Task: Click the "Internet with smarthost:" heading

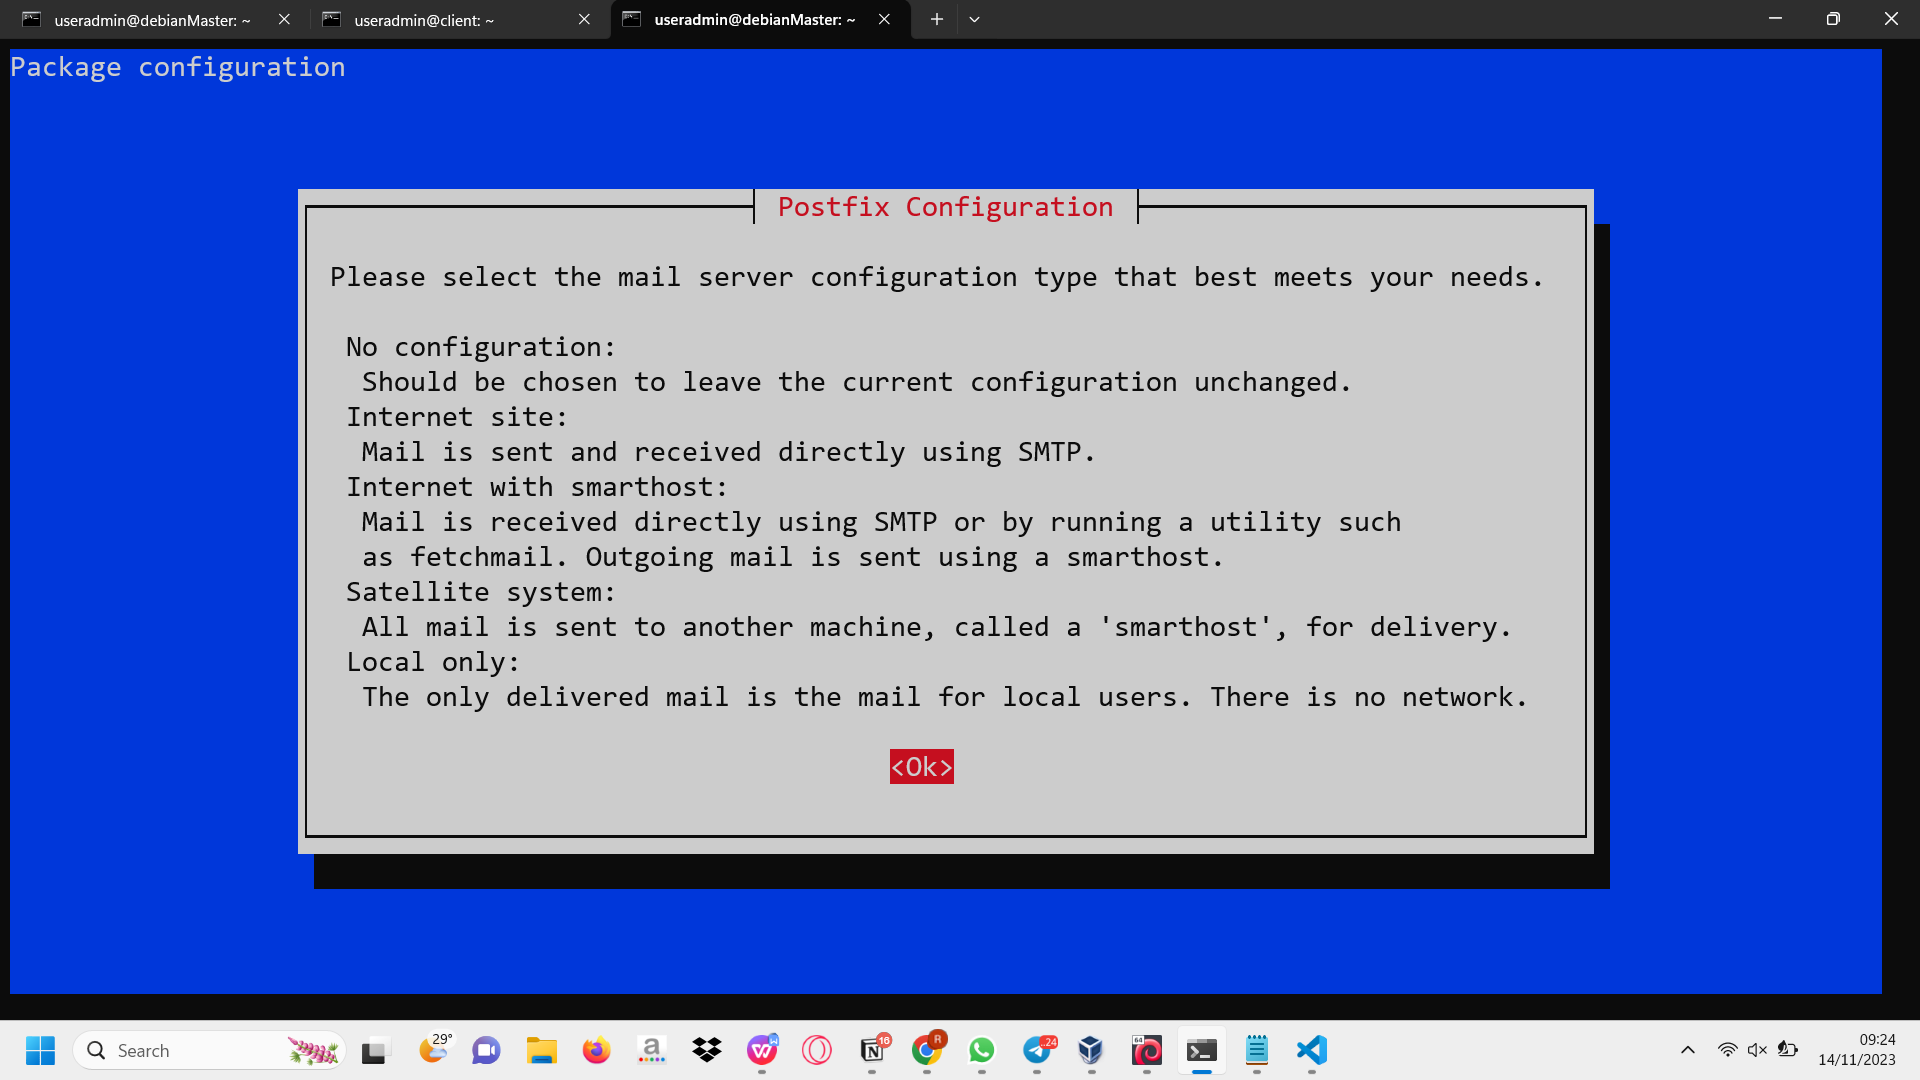Action: [537, 487]
